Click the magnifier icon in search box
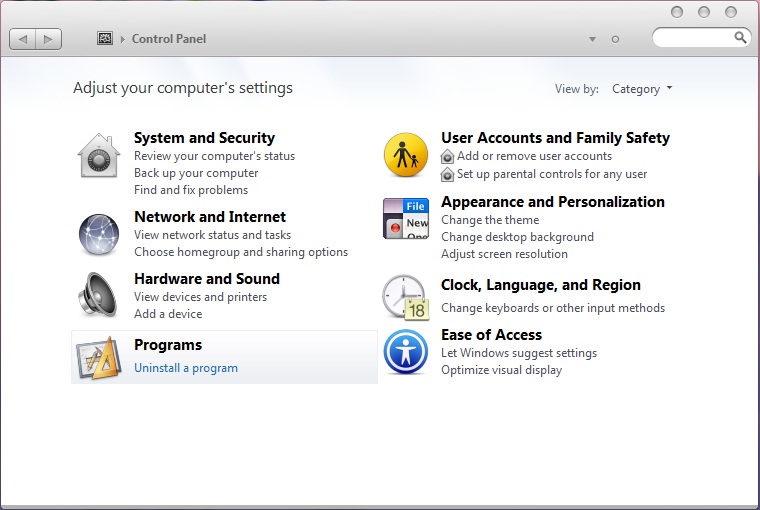This screenshot has height=510, width=760. click(x=740, y=37)
